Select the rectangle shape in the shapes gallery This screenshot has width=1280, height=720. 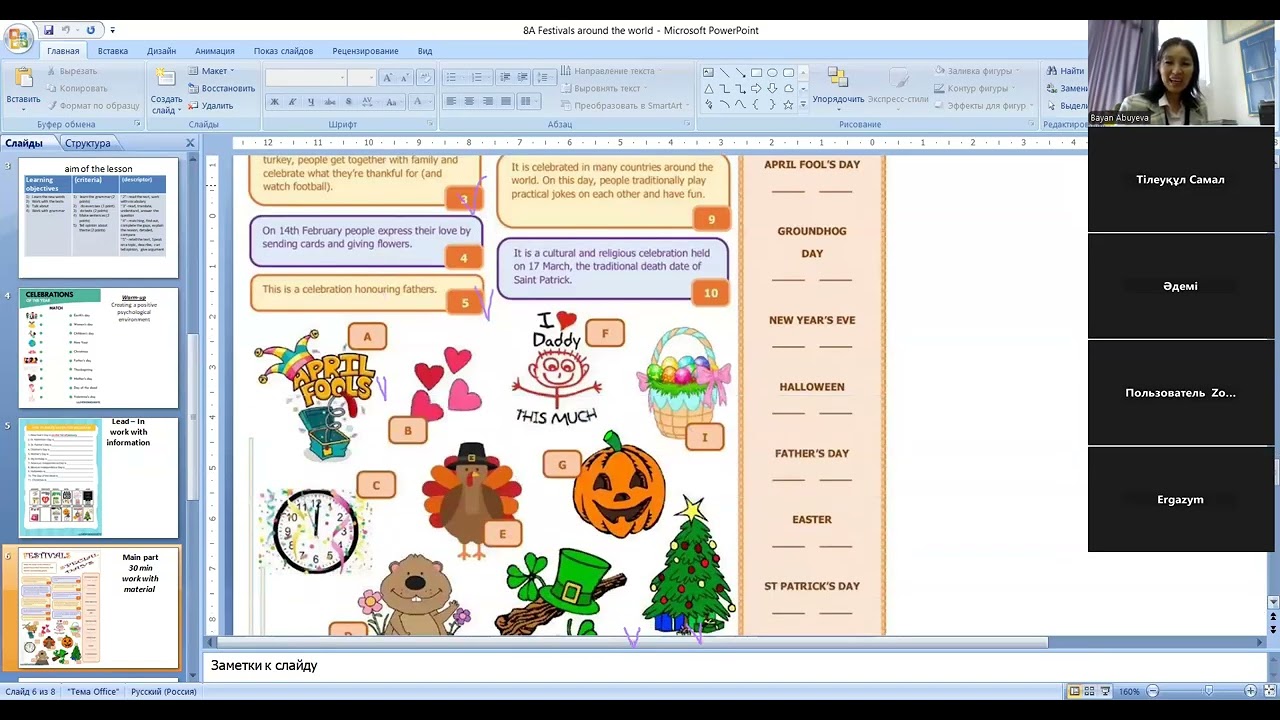[756, 72]
